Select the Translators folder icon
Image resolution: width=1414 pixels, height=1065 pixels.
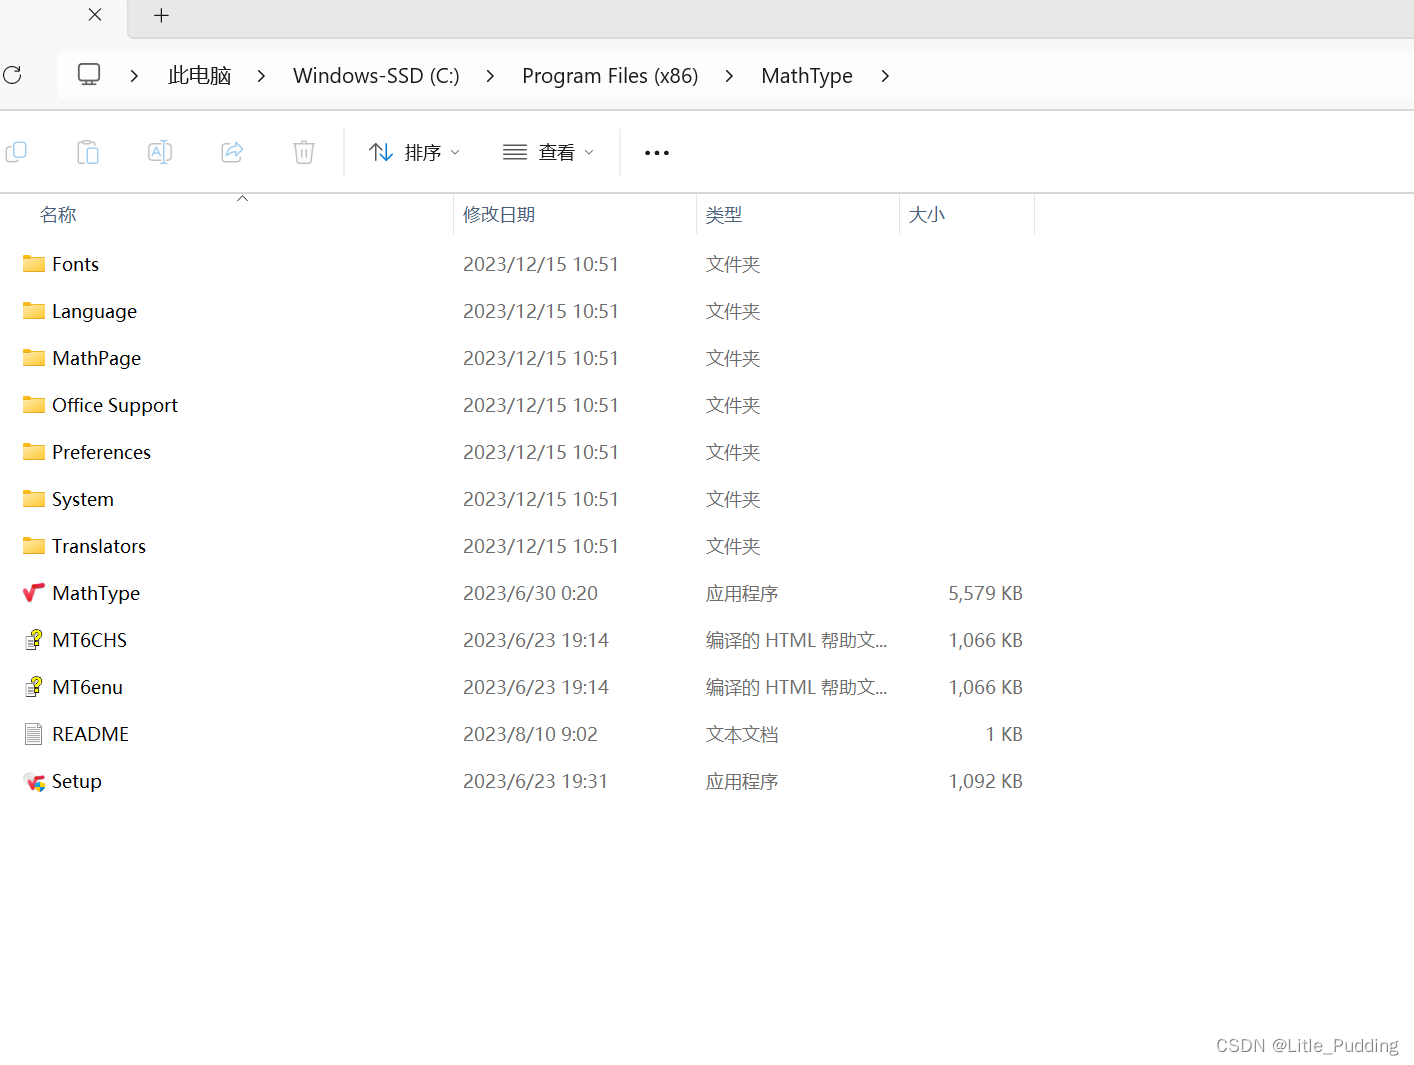34,546
